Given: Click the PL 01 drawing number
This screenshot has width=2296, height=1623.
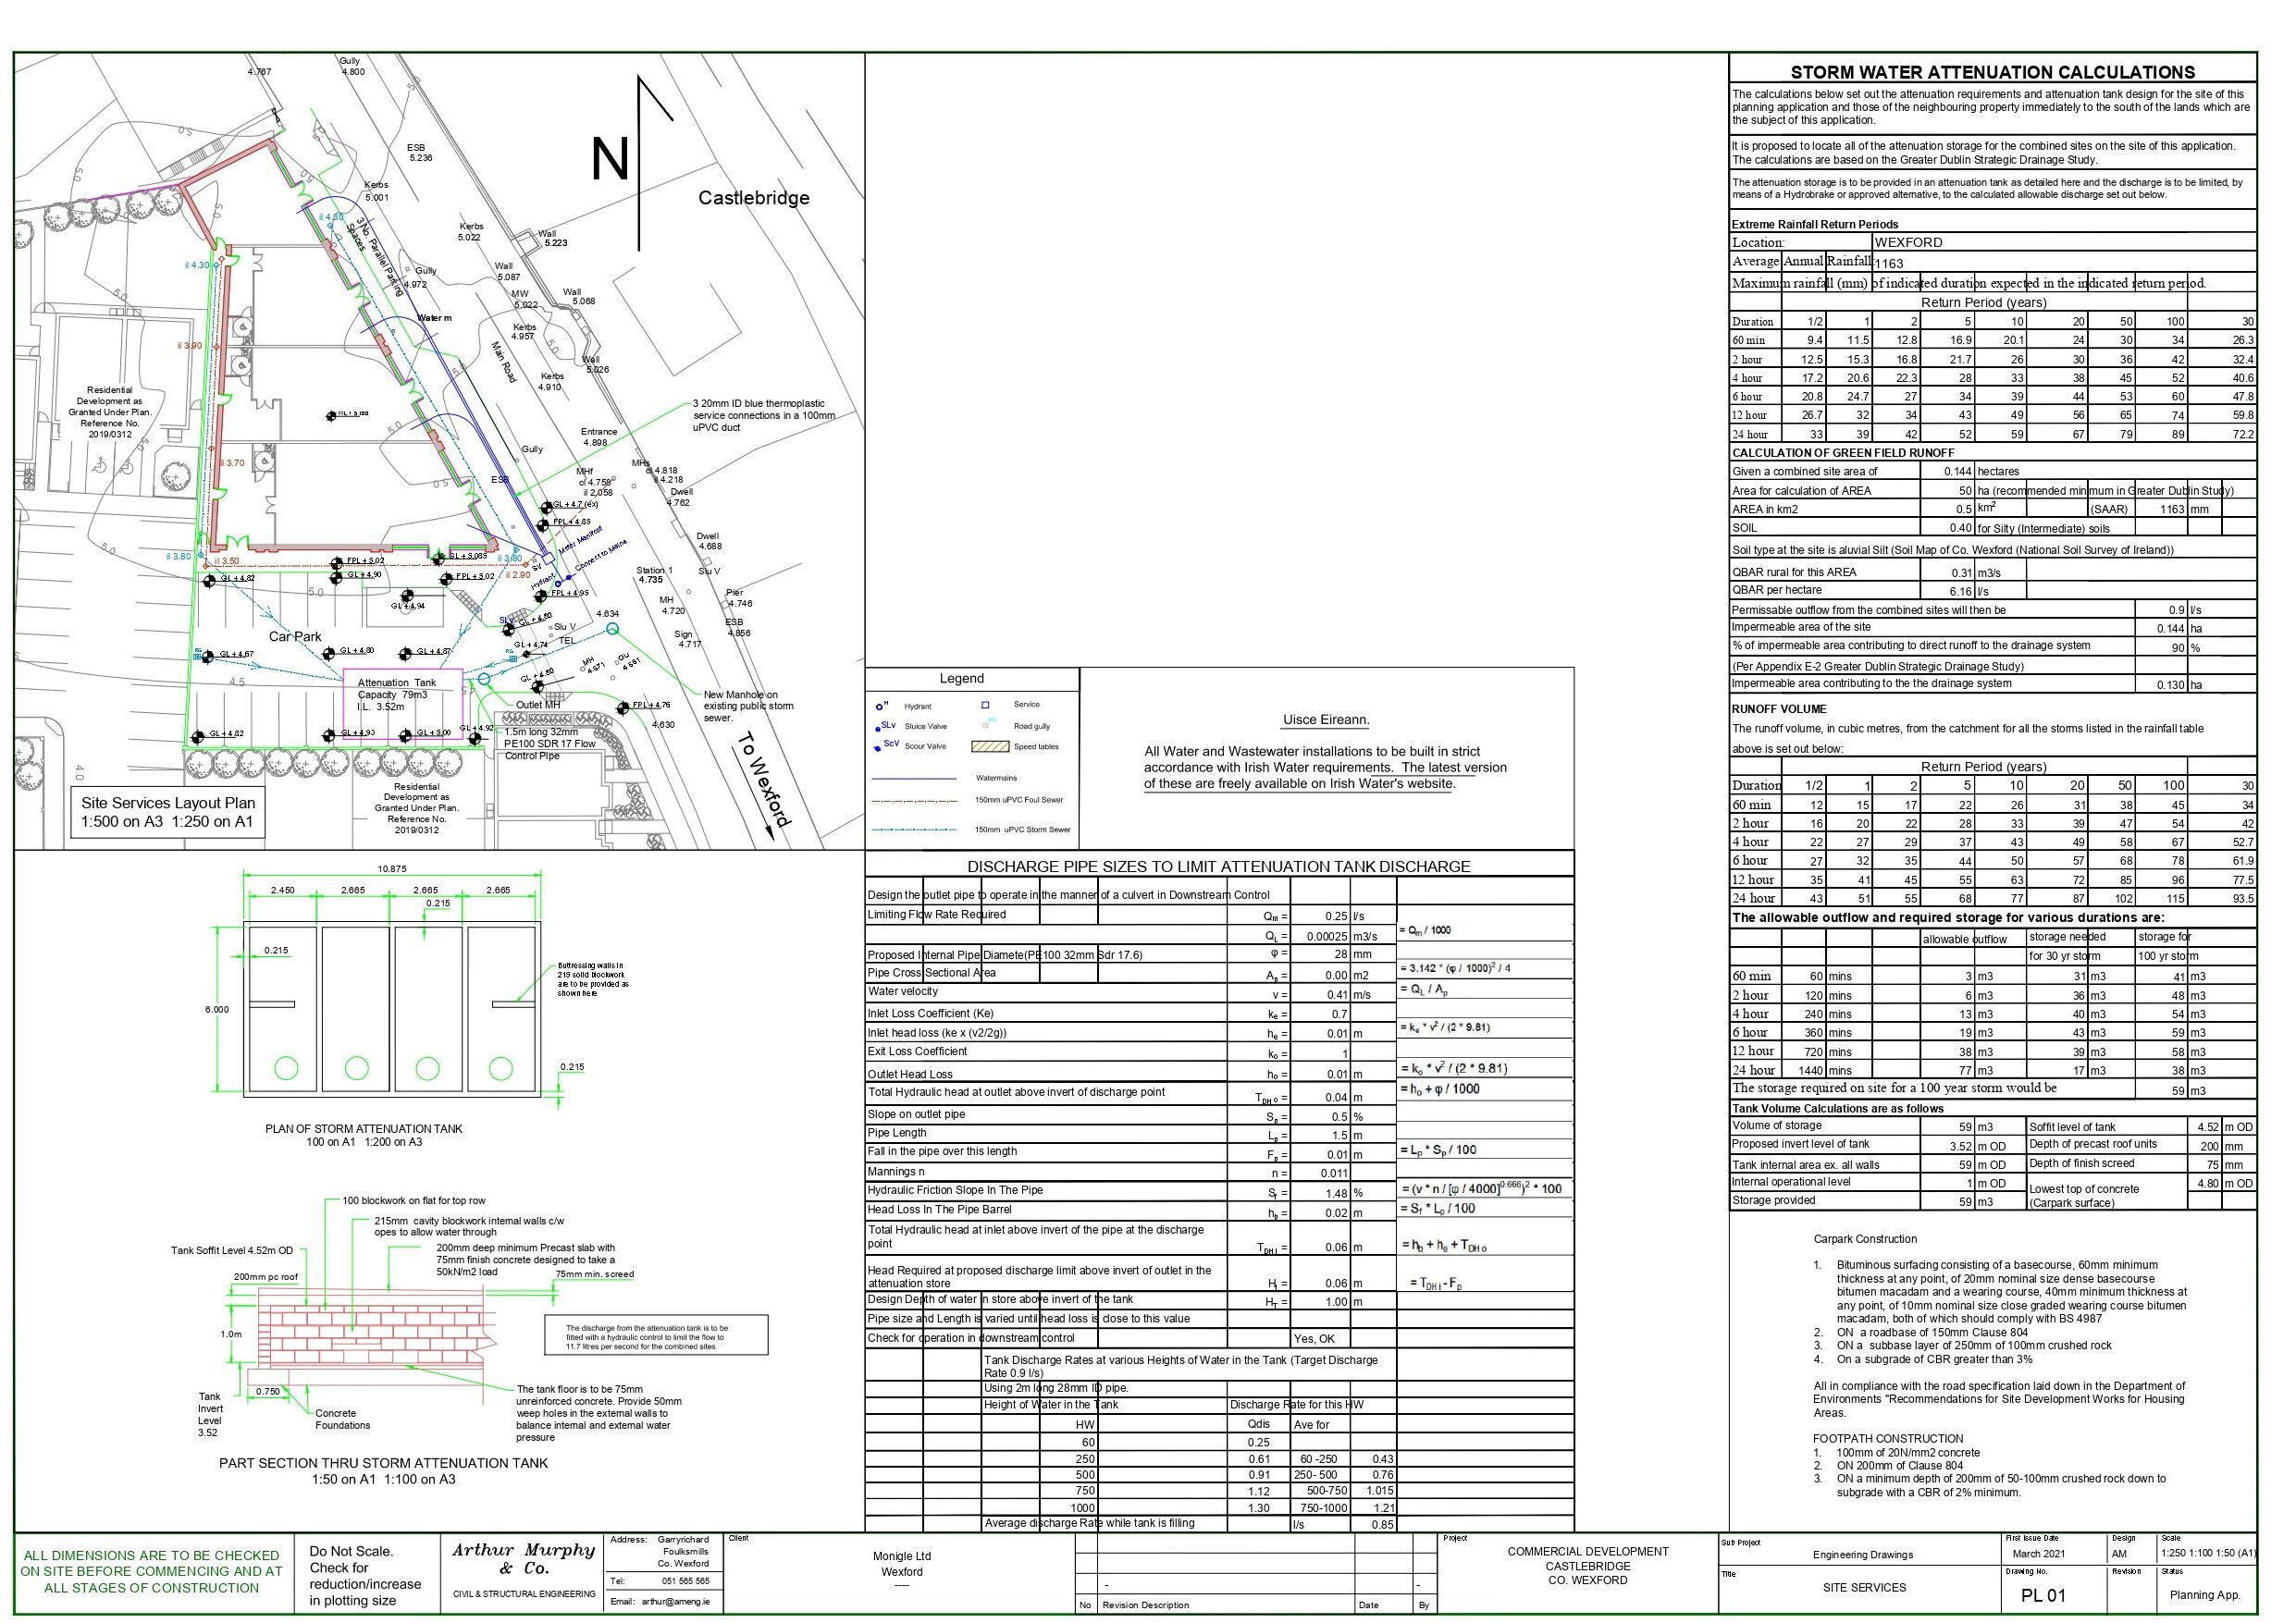Looking at the screenshot, I should (2042, 1595).
